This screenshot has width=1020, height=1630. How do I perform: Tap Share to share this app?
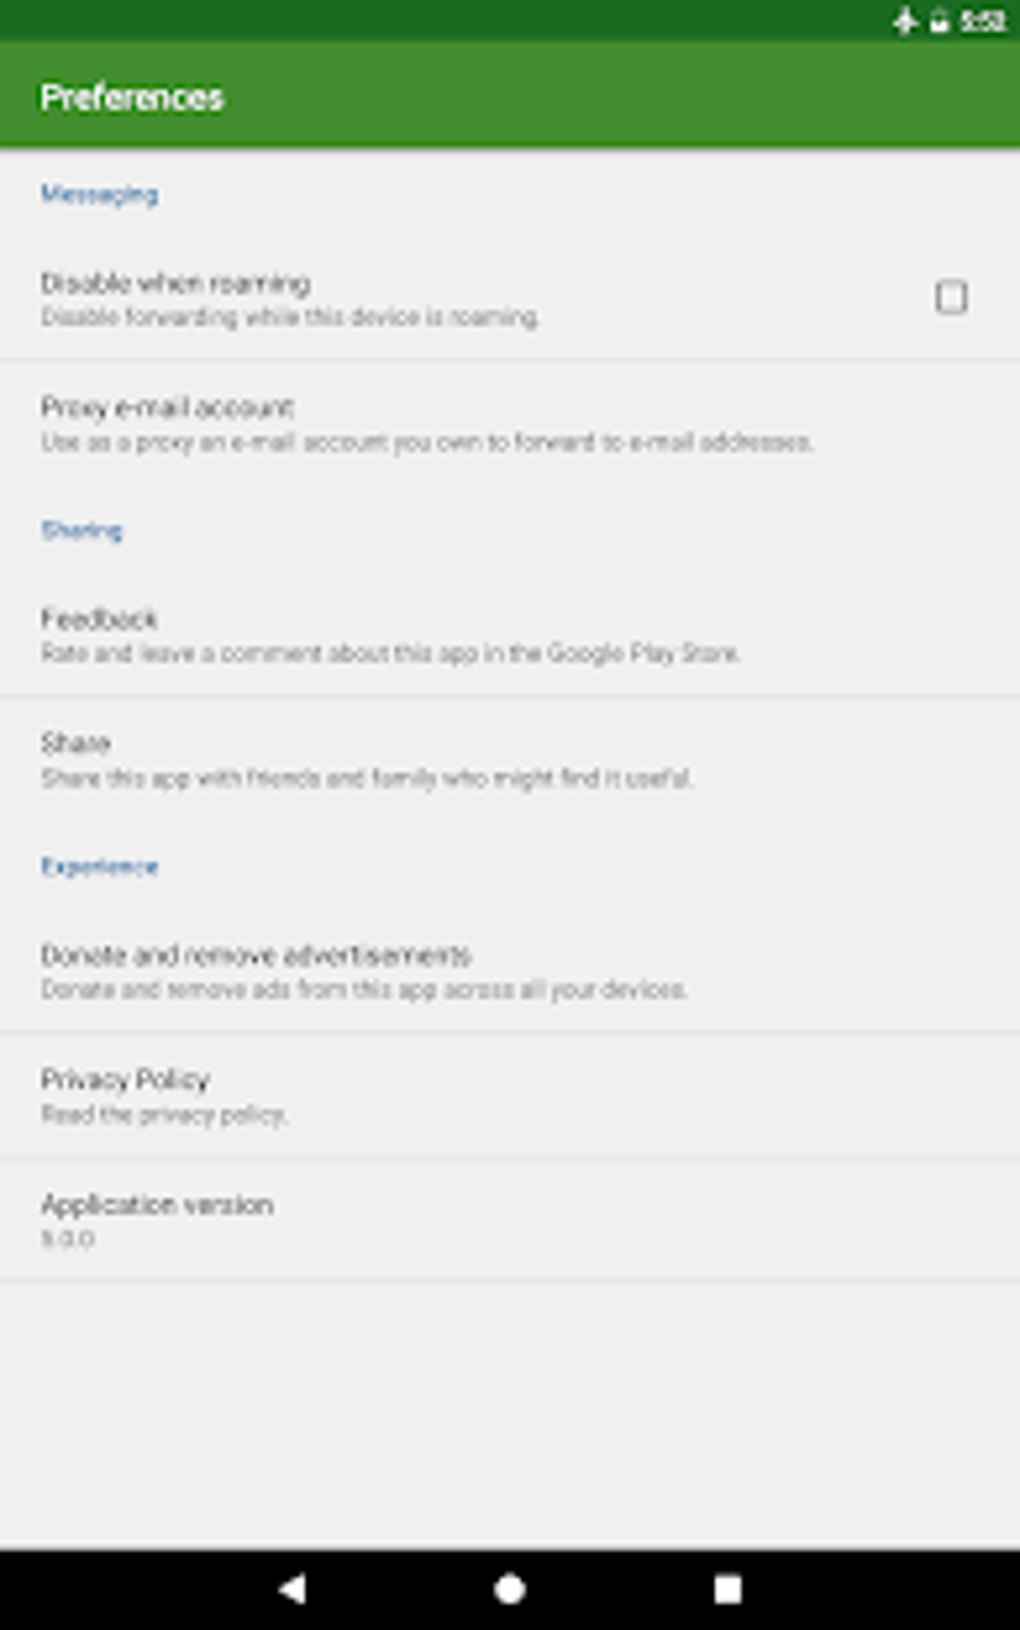tap(510, 759)
